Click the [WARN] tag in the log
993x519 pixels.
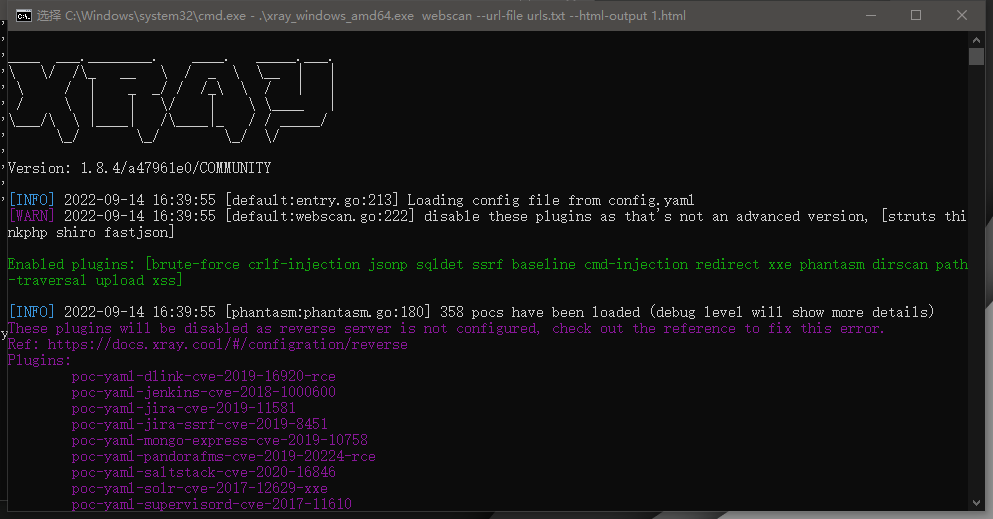coord(32,216)
